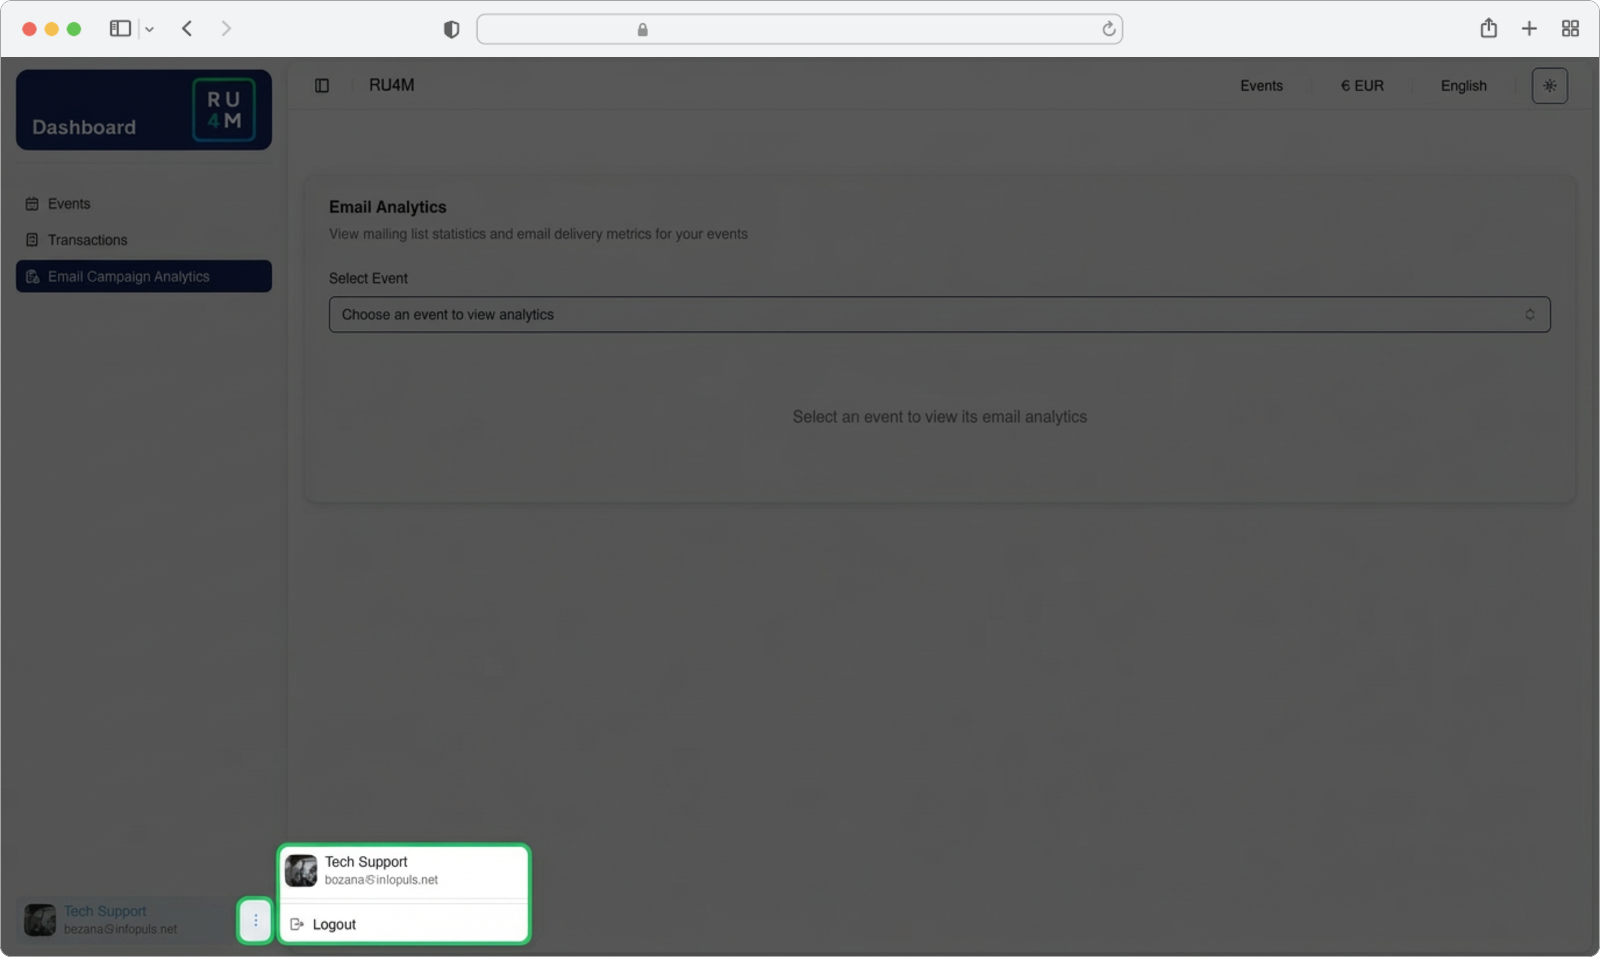Open Events in the sidebar

point(69,204)
